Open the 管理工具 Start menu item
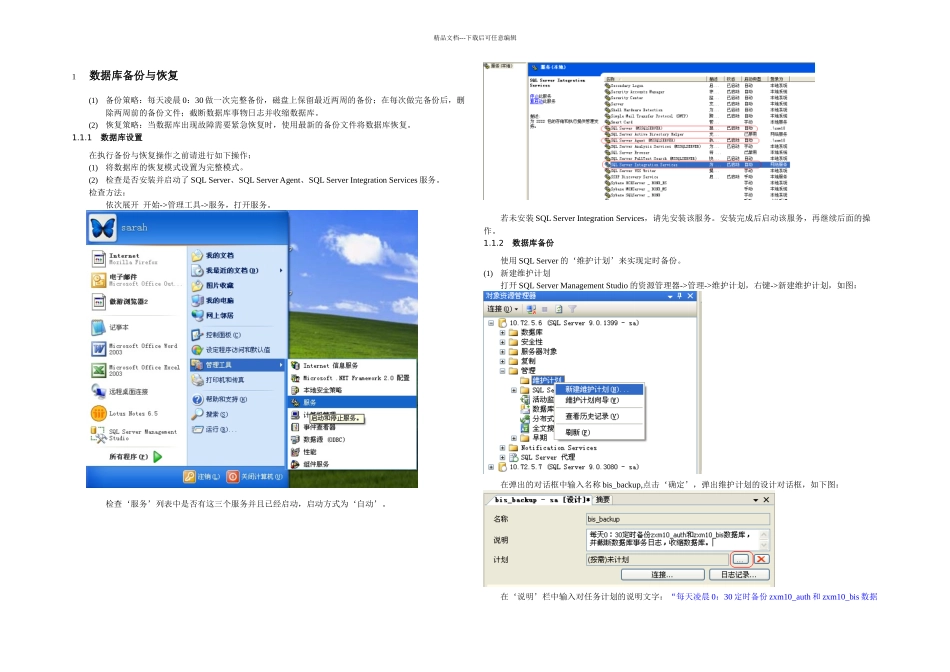 (238, 365)
